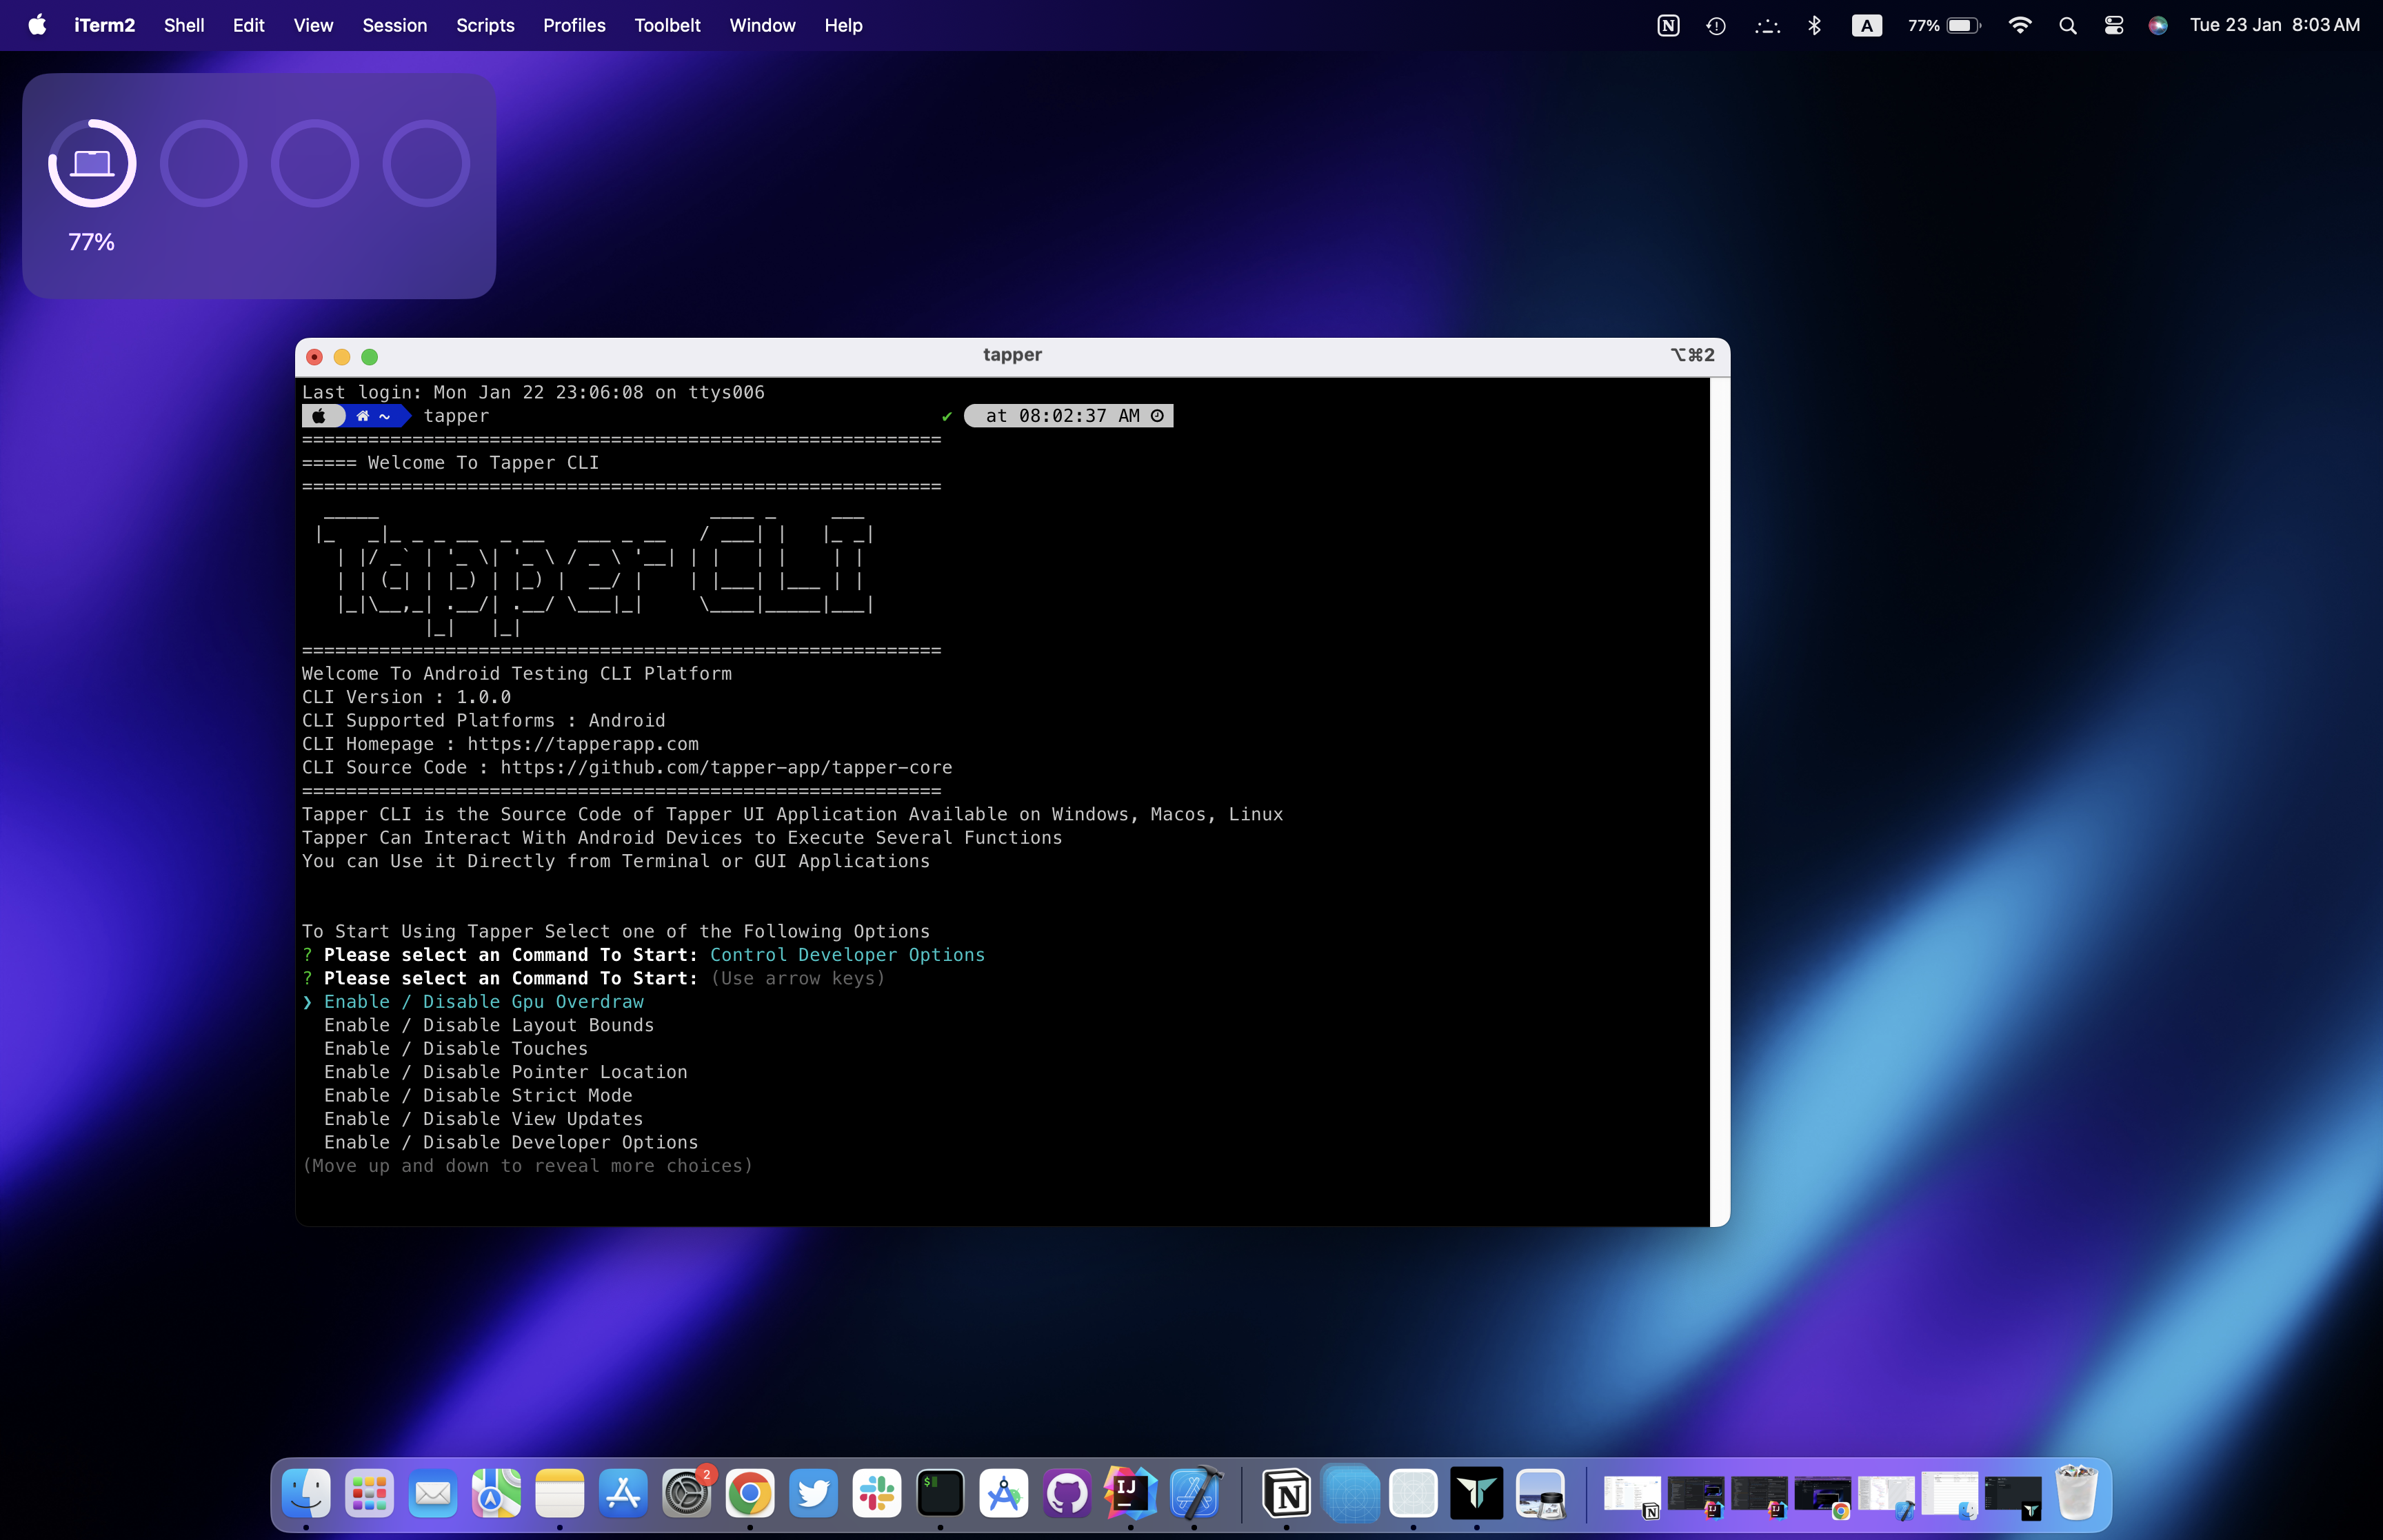The image size is (2383, 1540).
Task: Open the Shell menu
Action: (x=184, y=25)
